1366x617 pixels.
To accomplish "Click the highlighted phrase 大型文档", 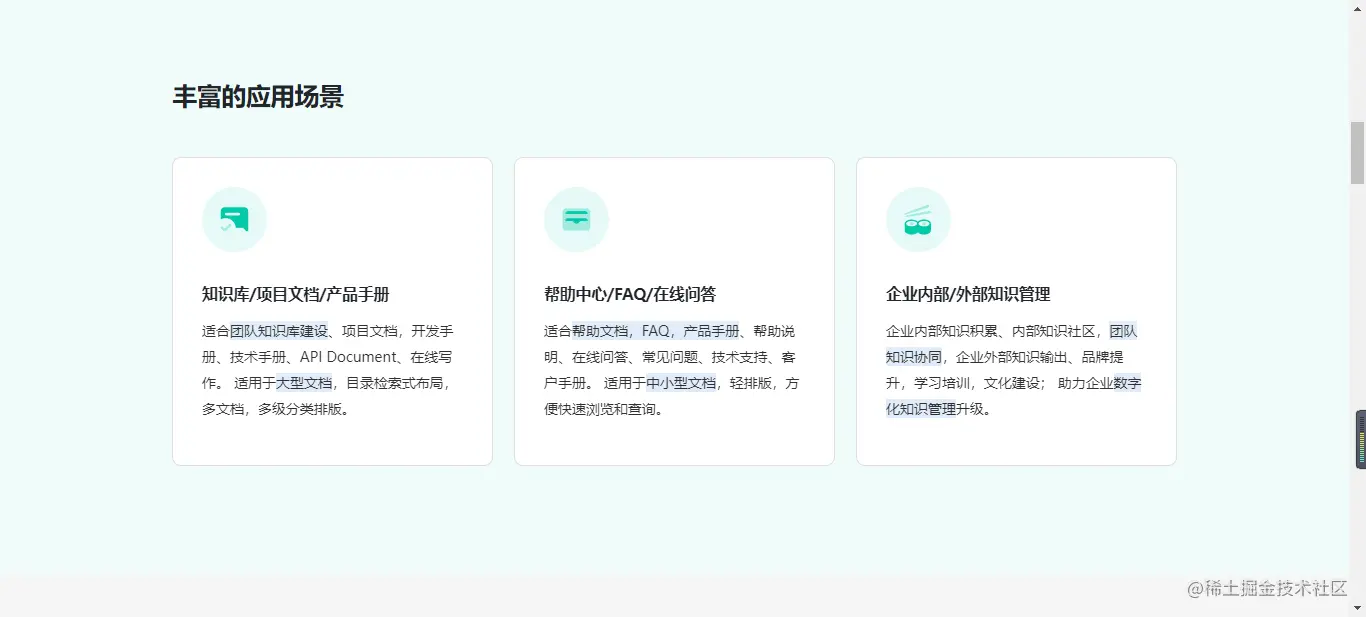I will [x=304, y=383].
